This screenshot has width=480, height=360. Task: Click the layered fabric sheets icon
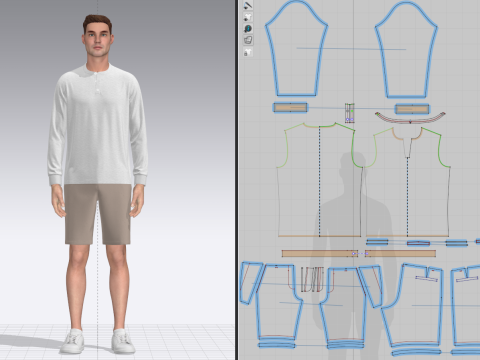(248, 40)
